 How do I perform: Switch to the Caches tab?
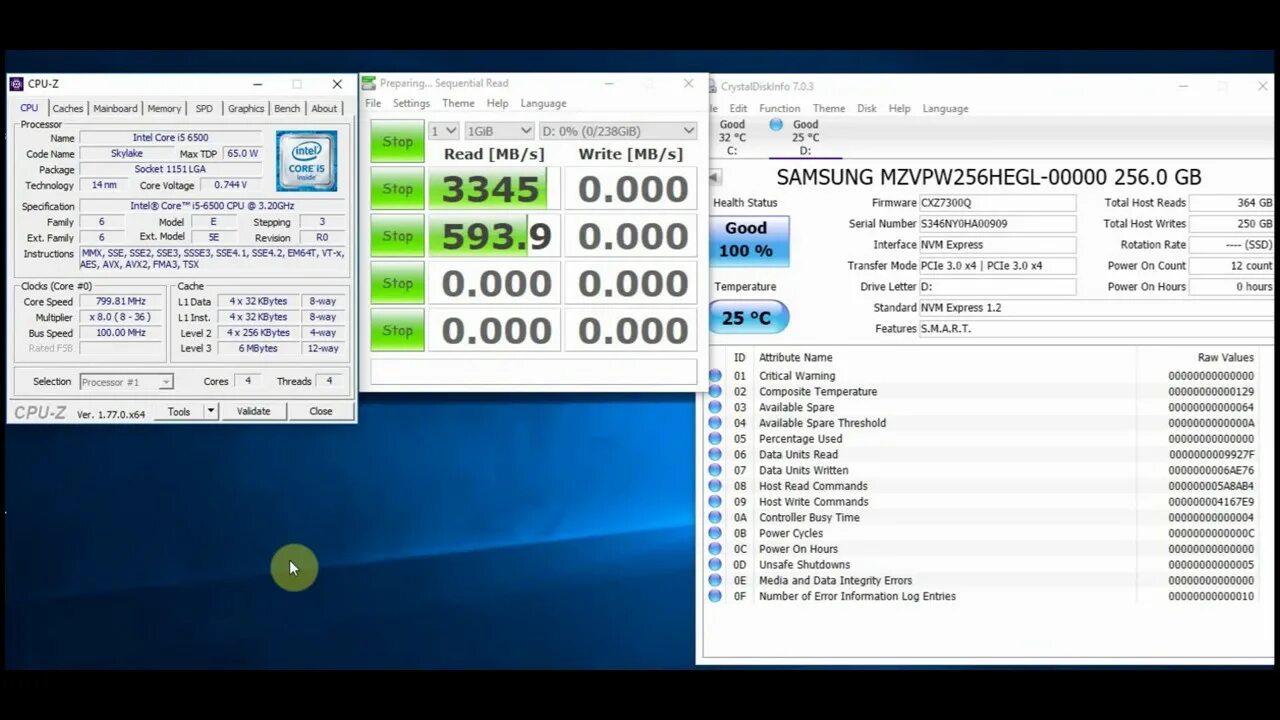(68, 109)
